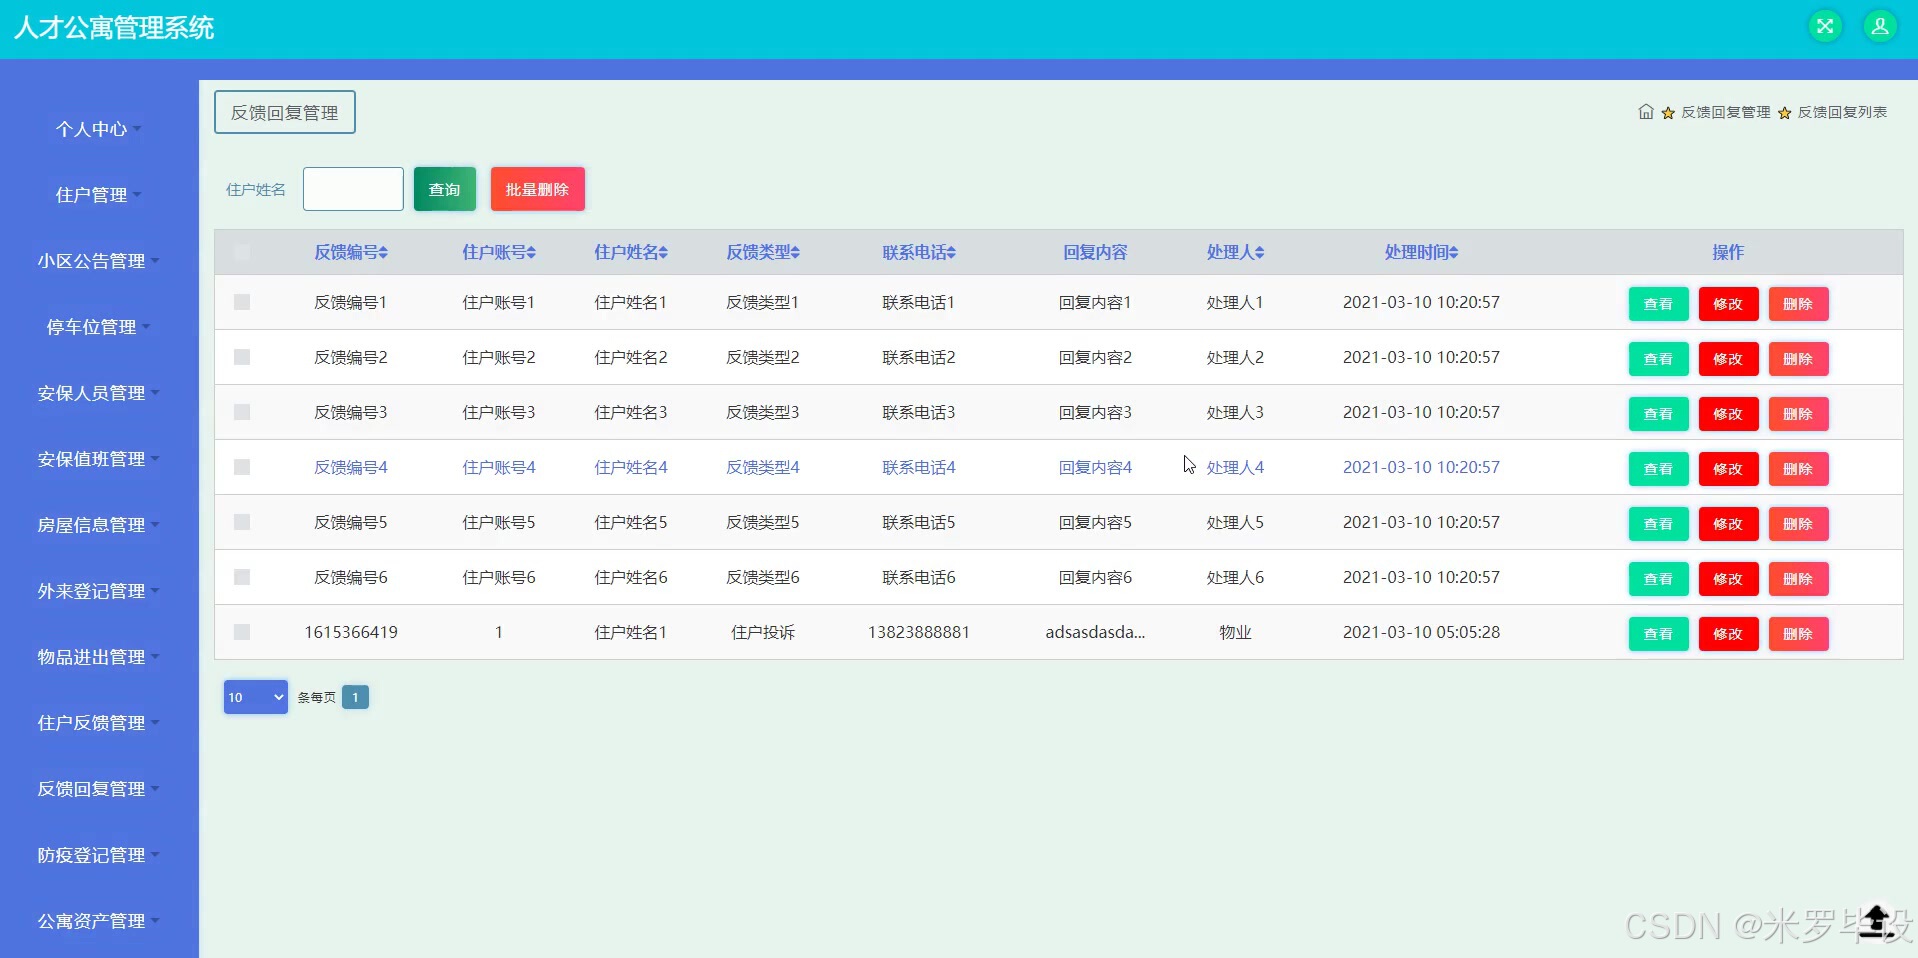Click 查看 for row 反馈编号1
Image resolution: width=1918 pixels, height=958 pixels.
click(x=1659, y=304)
